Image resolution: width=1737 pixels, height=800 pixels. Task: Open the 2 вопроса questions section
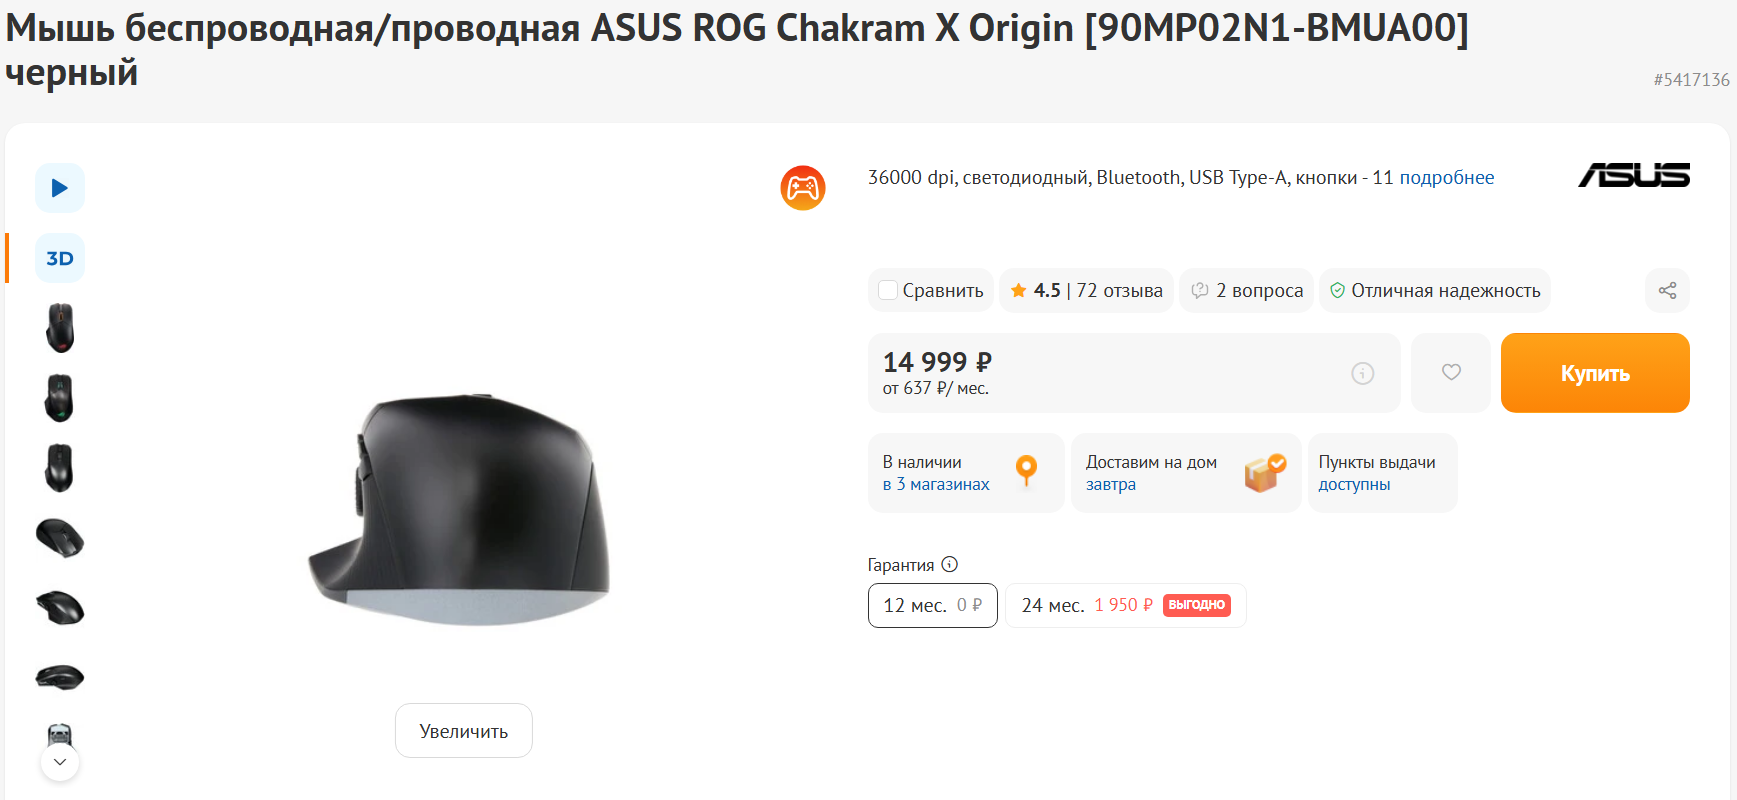click(x=1259, y=291)
